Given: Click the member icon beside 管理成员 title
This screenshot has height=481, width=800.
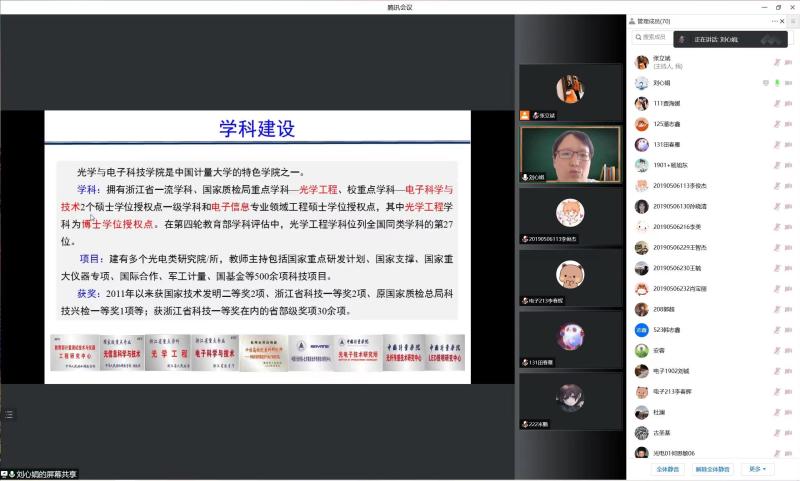Looking at the screenshot, I should [631, 21].
